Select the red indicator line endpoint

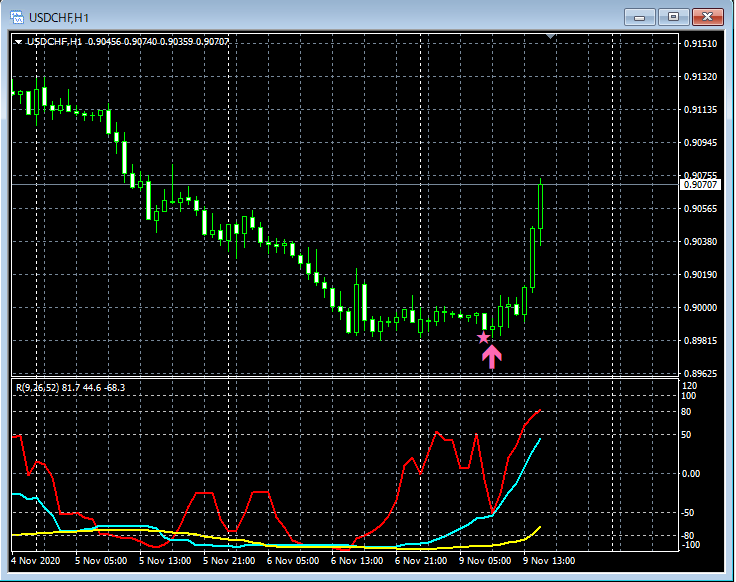[540, 410]
